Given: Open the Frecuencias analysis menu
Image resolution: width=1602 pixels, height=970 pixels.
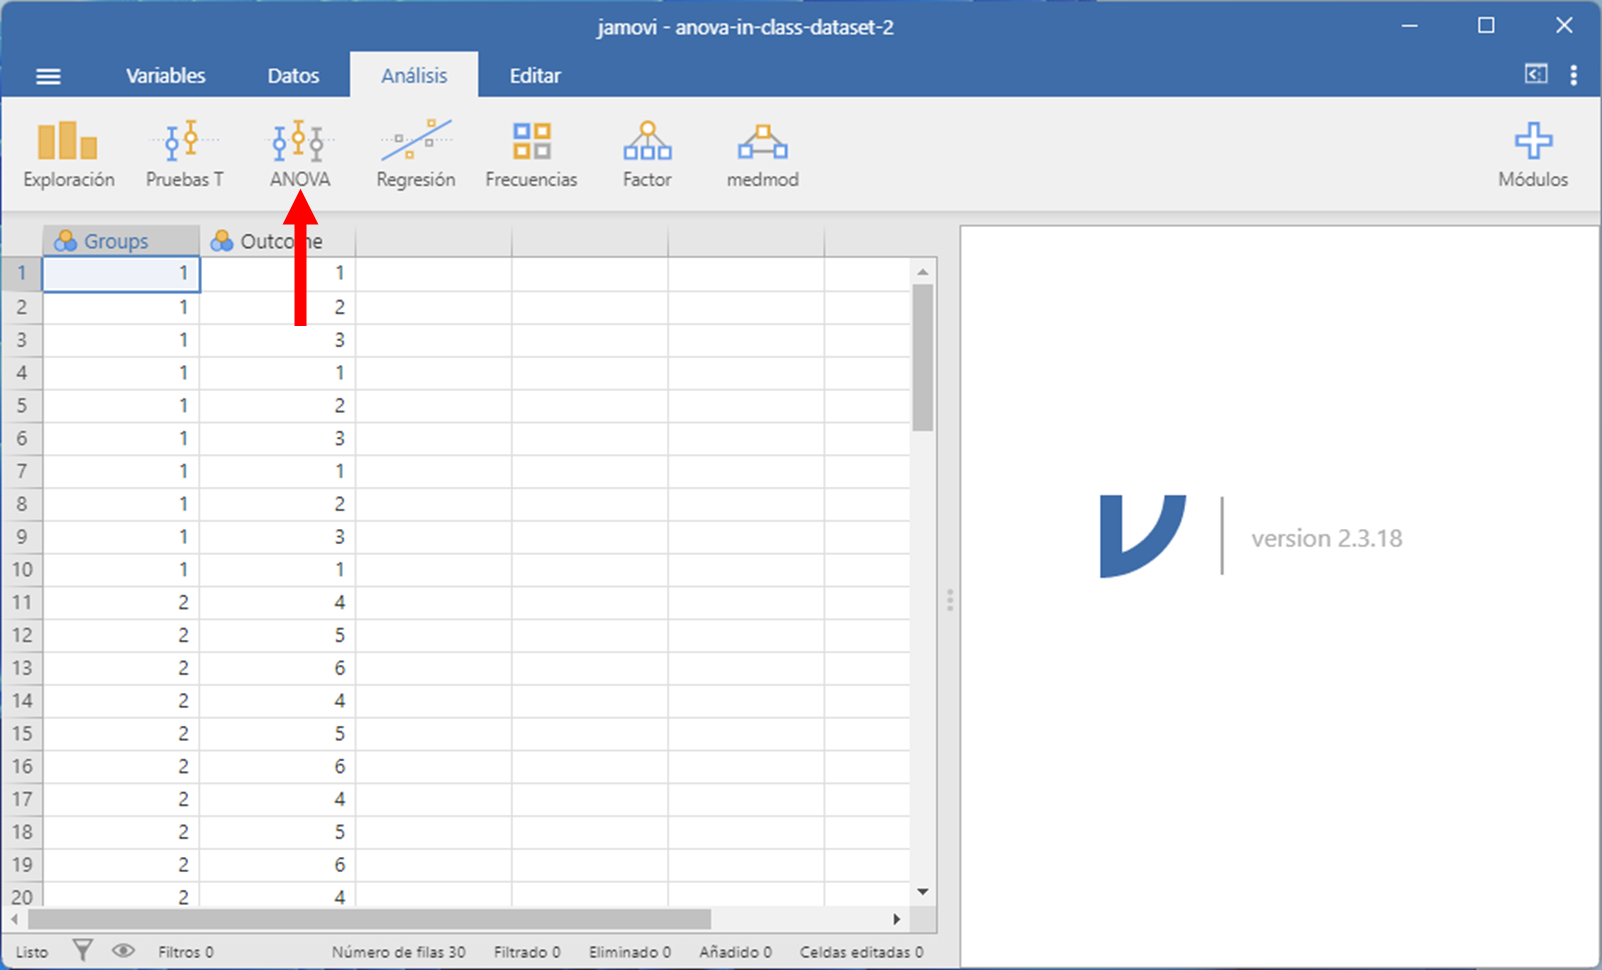Looking at the screenshot, I should [531, 154].
